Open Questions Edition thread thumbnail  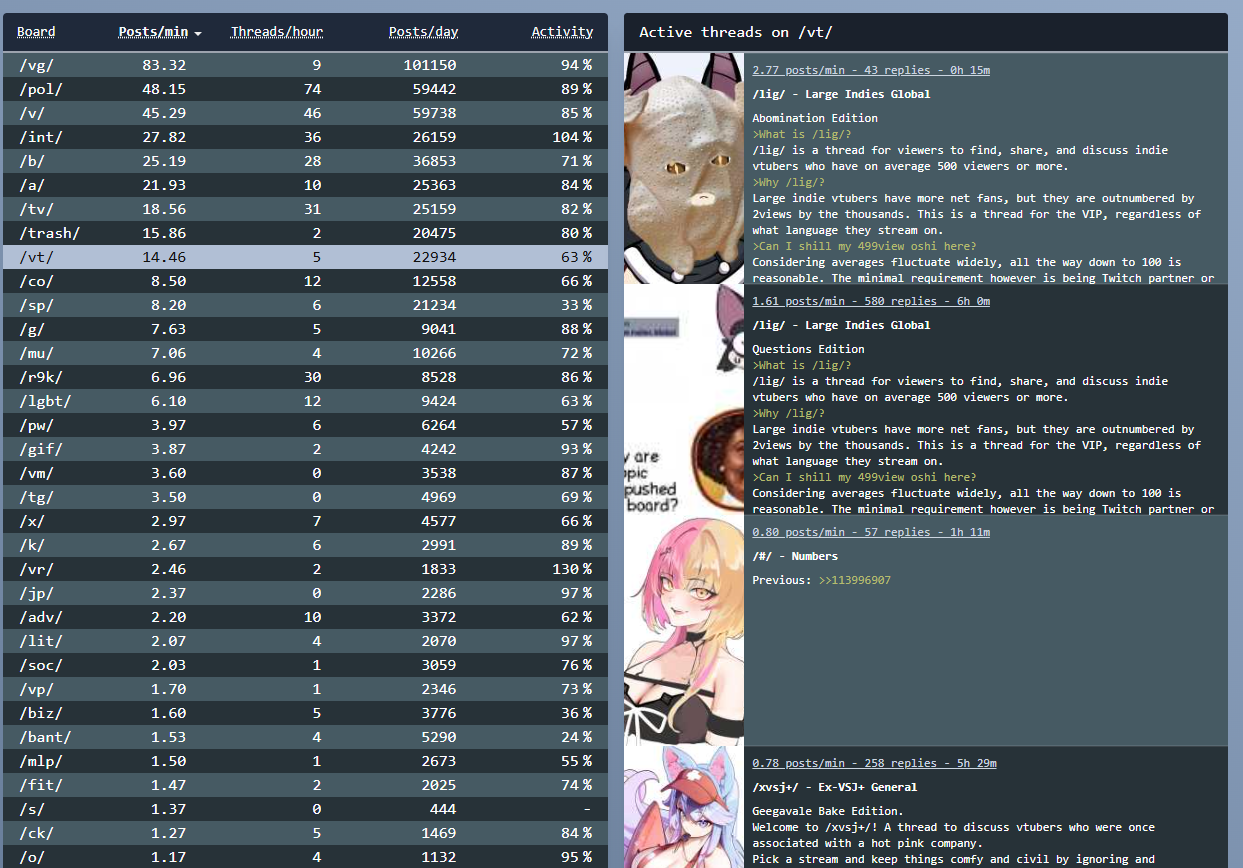(684, 399)
